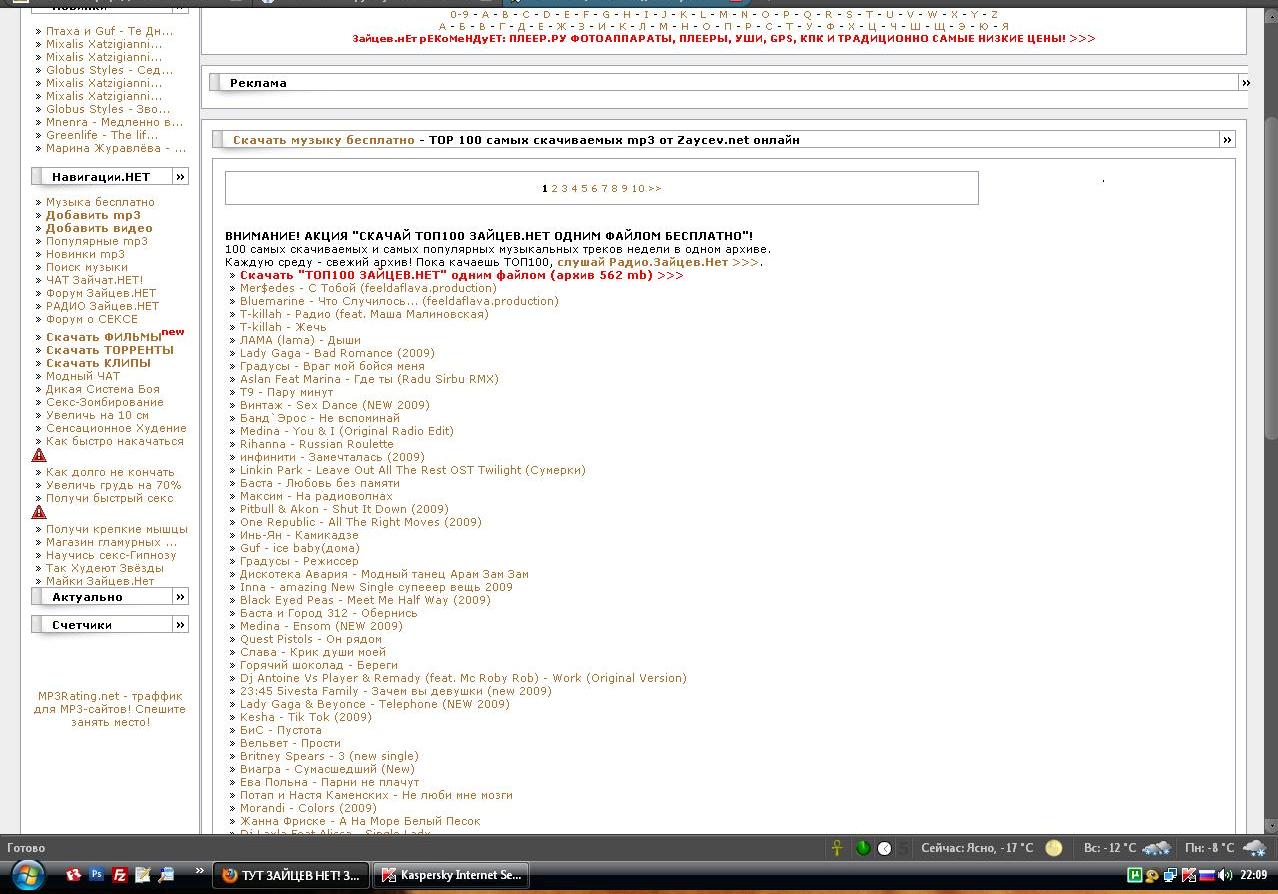Click the green µTorrent tray icon
The image size is (1278, 894).
point(1135,875)
